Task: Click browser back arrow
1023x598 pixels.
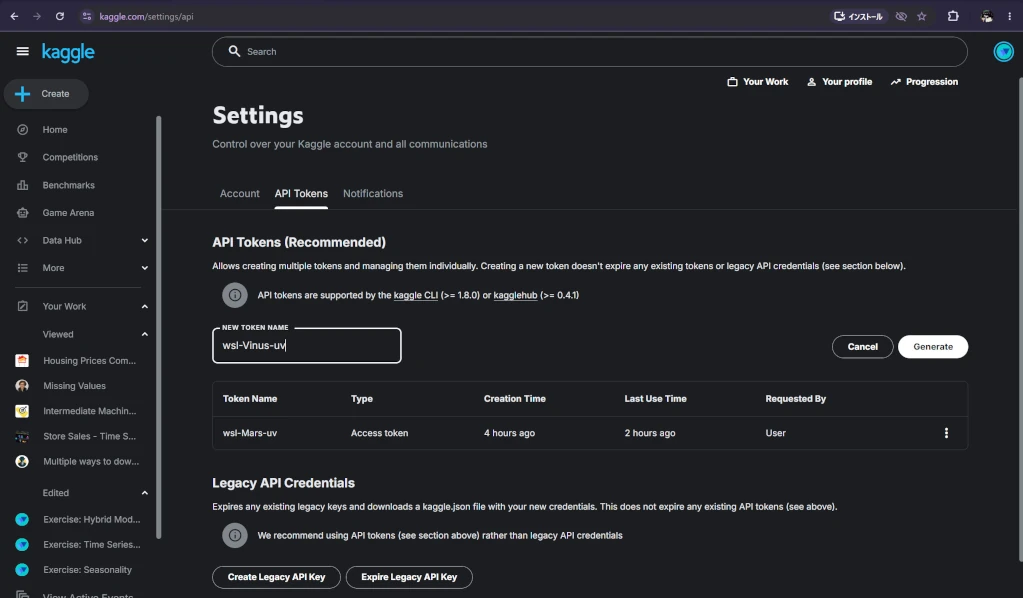Action: 14,16
